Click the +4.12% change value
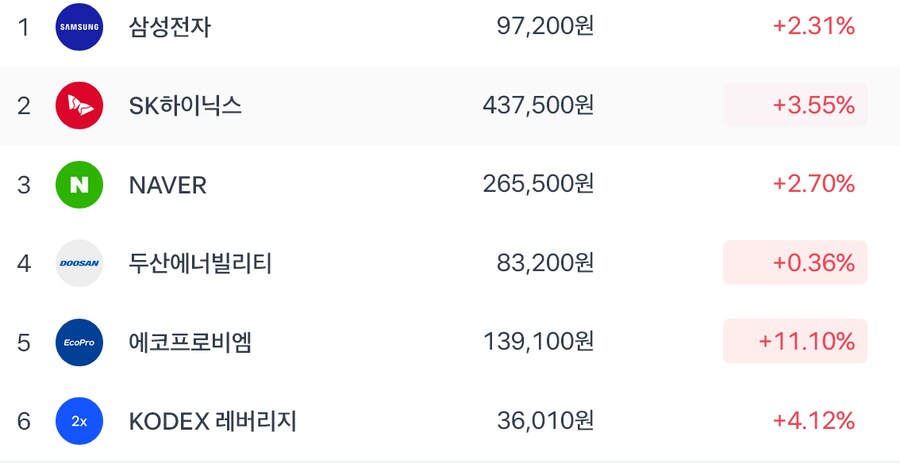 click(x=813, y=421)
